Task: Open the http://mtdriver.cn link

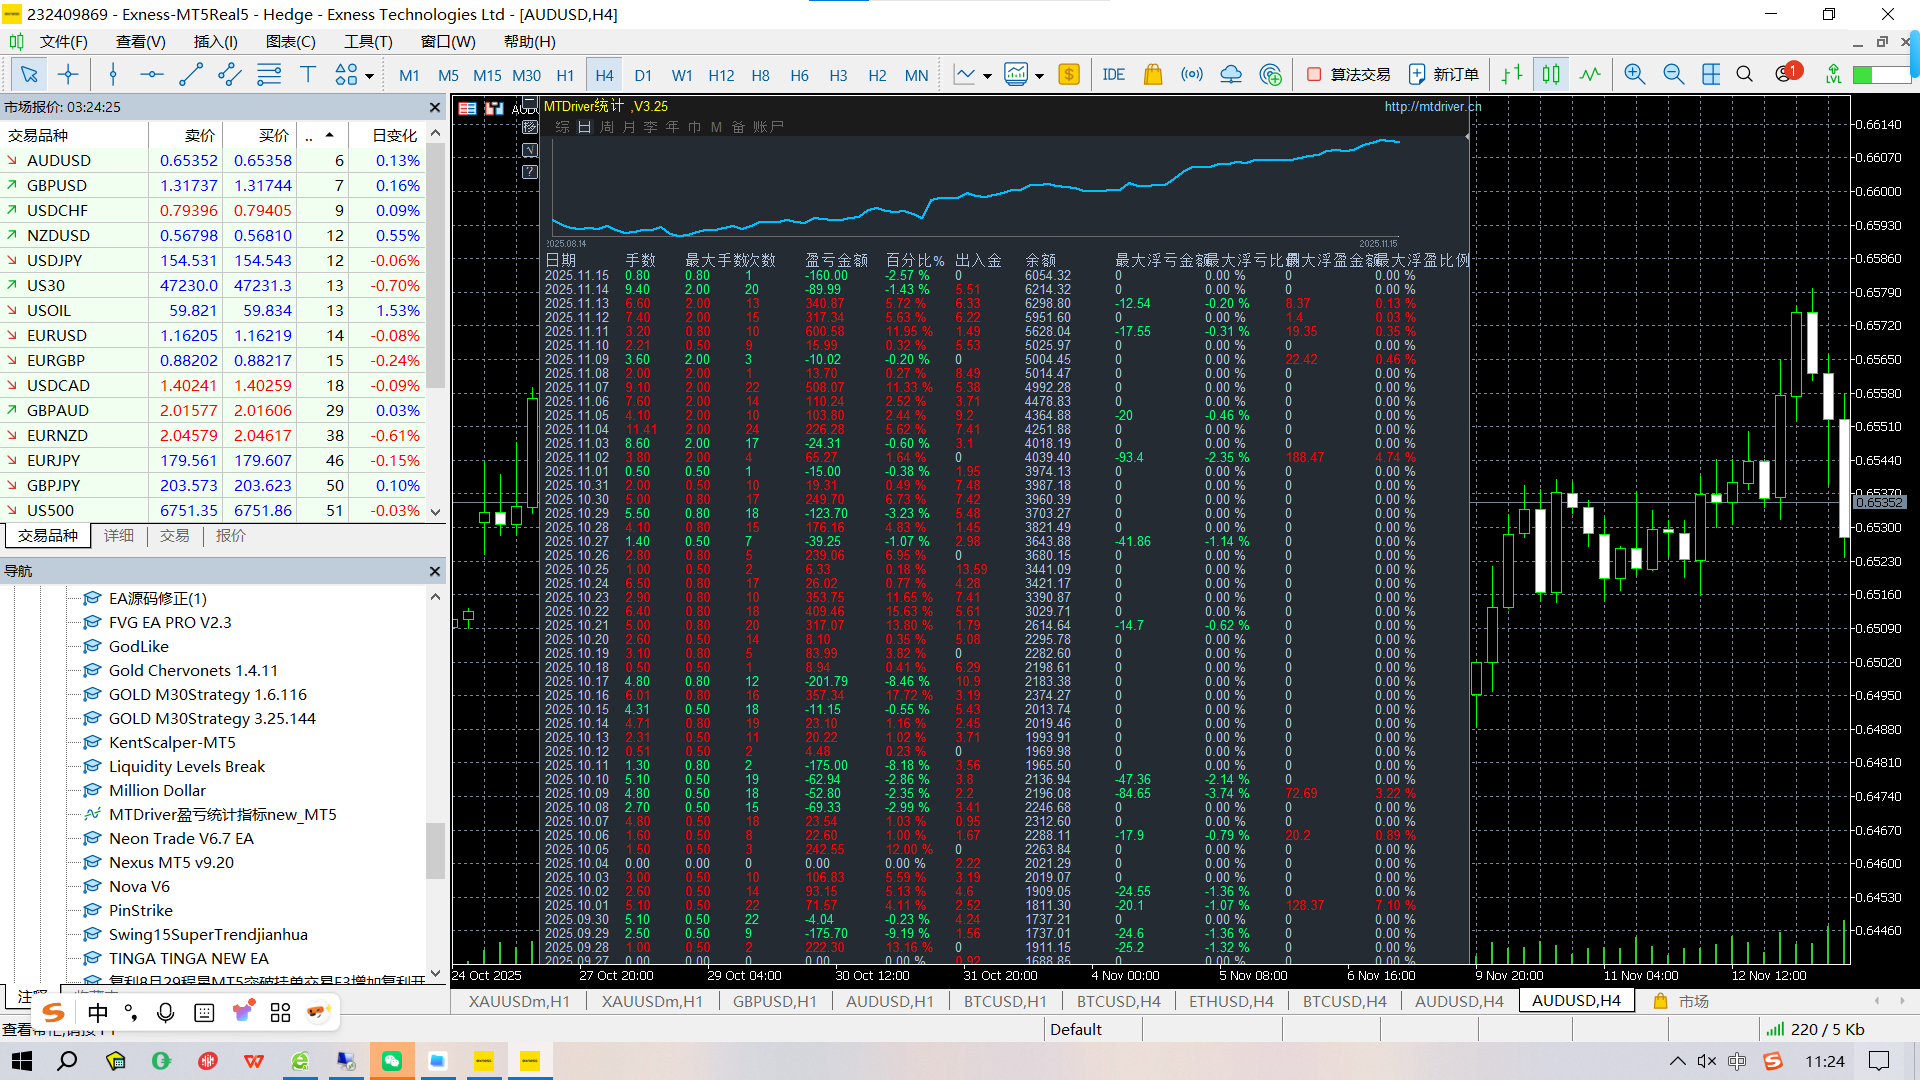Action: pos(1432,106)
